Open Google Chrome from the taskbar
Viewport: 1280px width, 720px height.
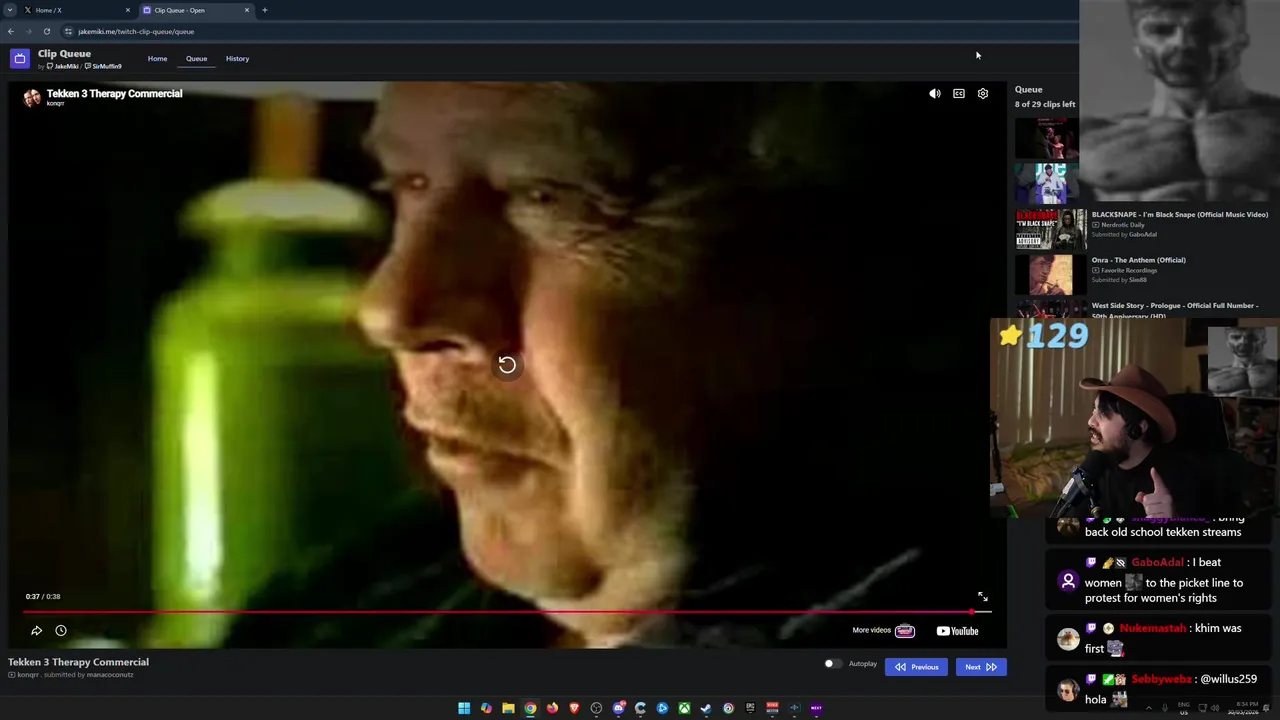[x=530, y=708]
